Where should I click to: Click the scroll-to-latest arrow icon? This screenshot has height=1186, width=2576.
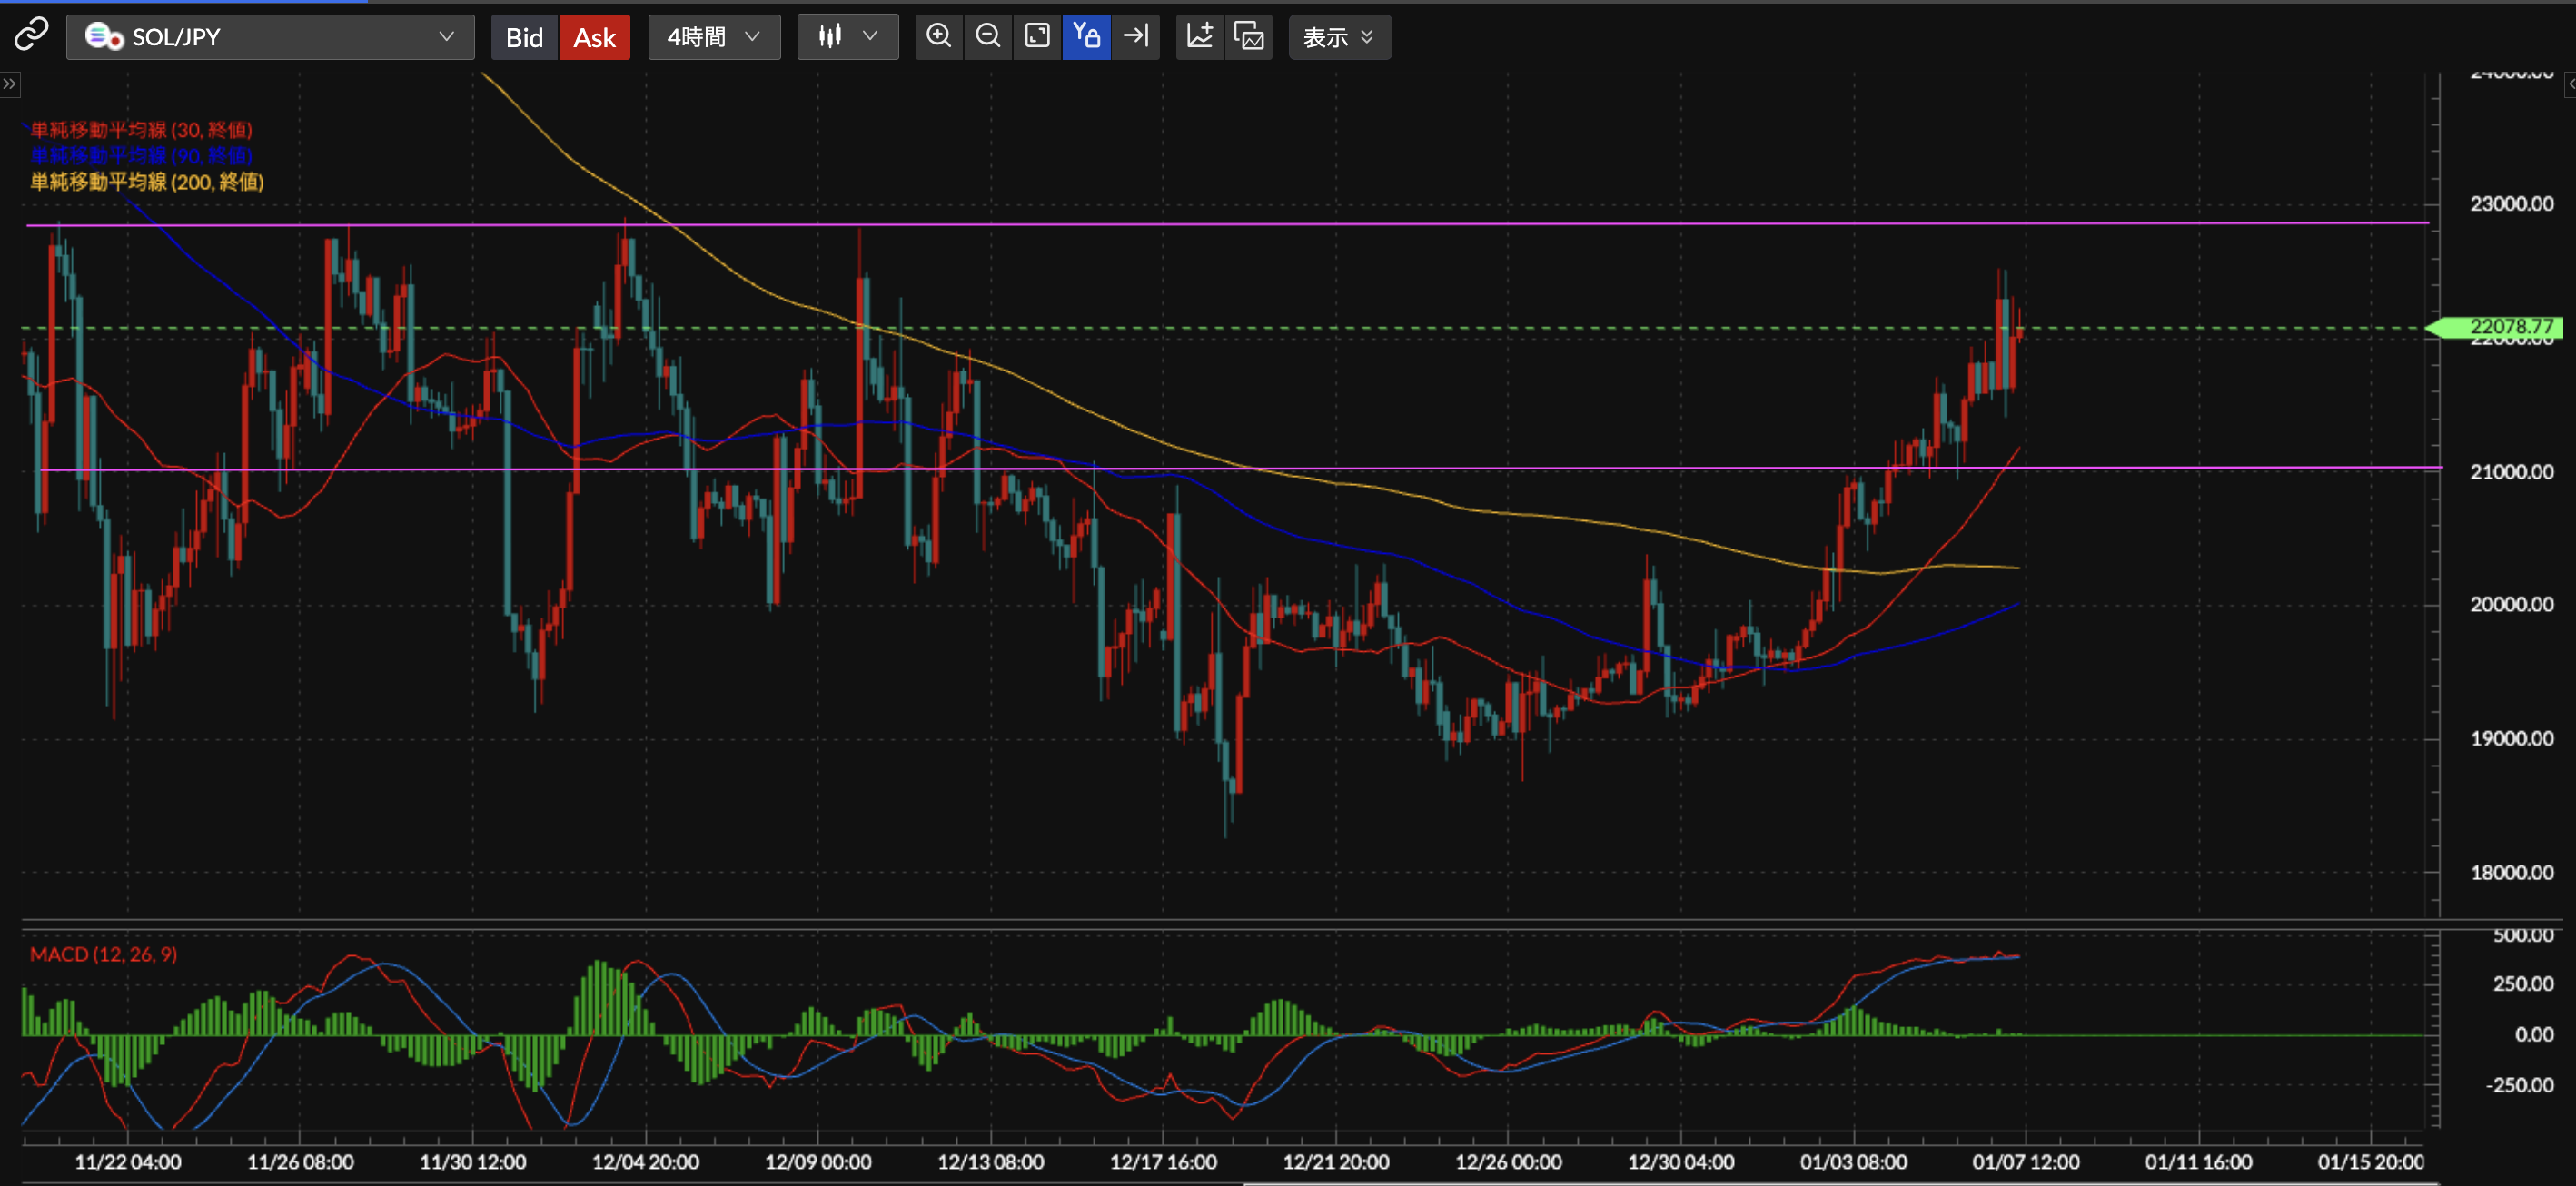click(1136, 37)
